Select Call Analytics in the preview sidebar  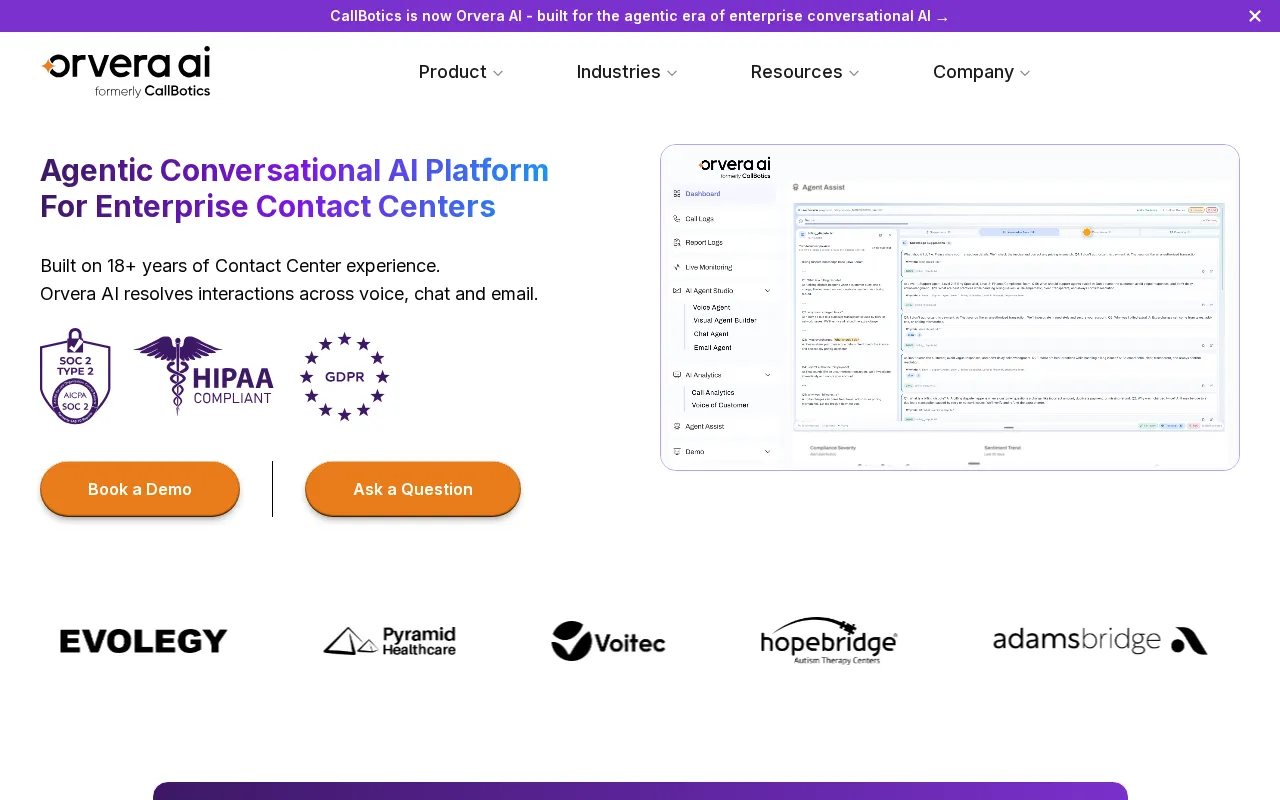(713, 393)
